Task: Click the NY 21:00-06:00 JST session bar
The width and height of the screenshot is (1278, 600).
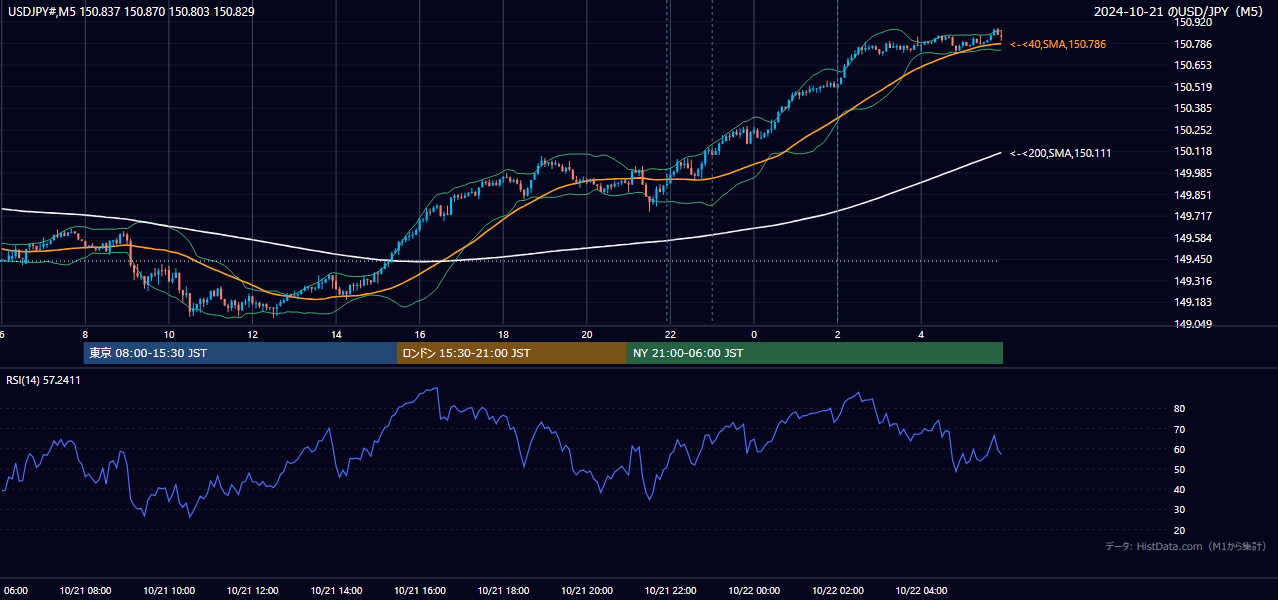Action: click(x=815, y=353)
